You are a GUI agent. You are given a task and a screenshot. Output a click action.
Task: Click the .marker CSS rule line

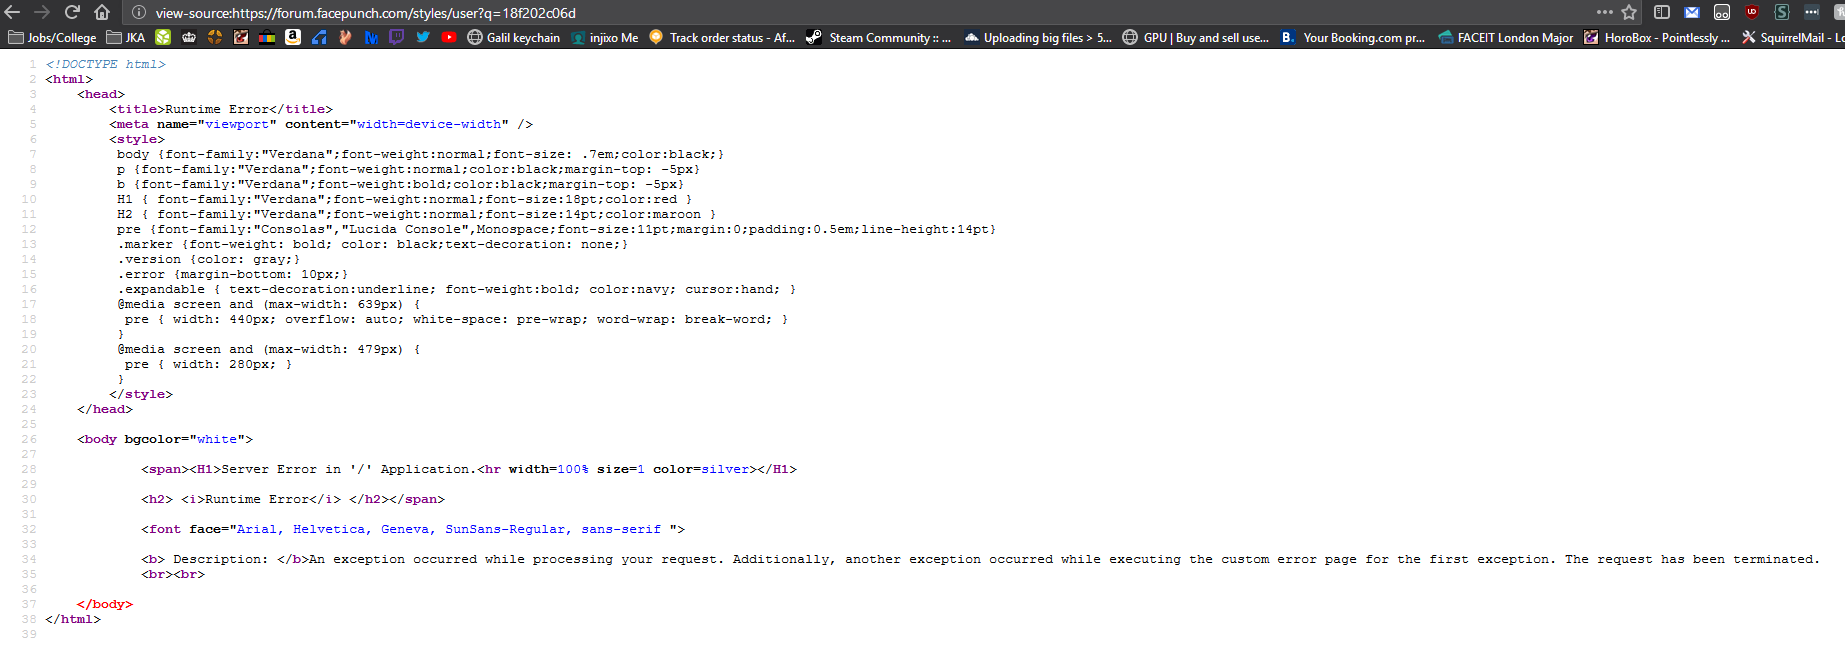[373, 244]
